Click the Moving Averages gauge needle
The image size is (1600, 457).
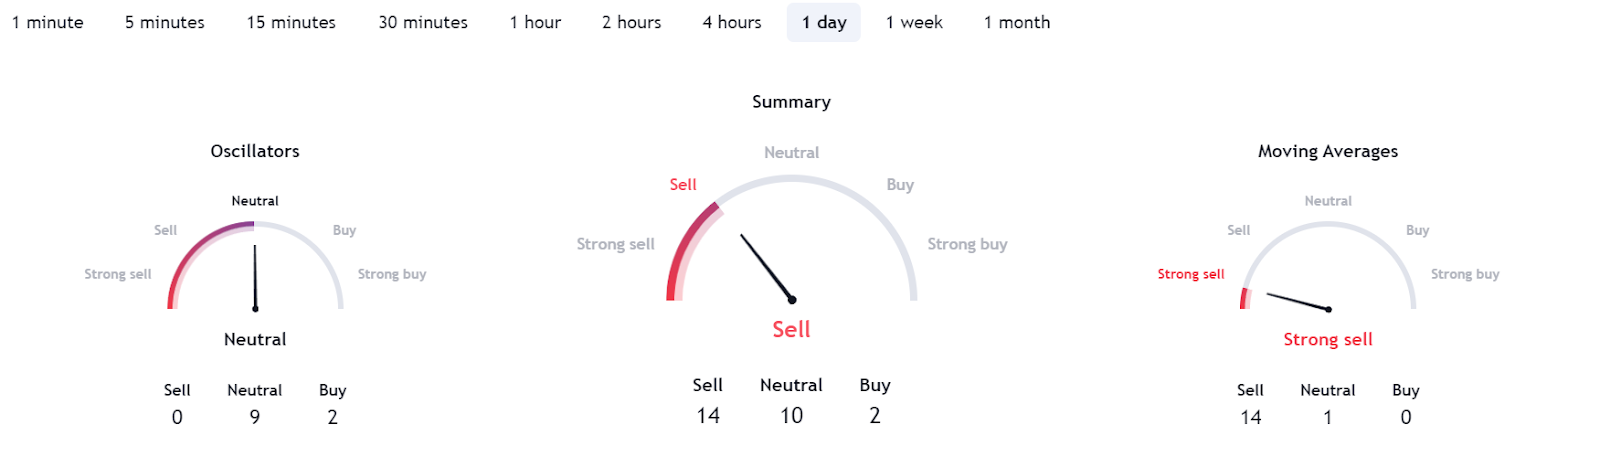click(1297, 302)
